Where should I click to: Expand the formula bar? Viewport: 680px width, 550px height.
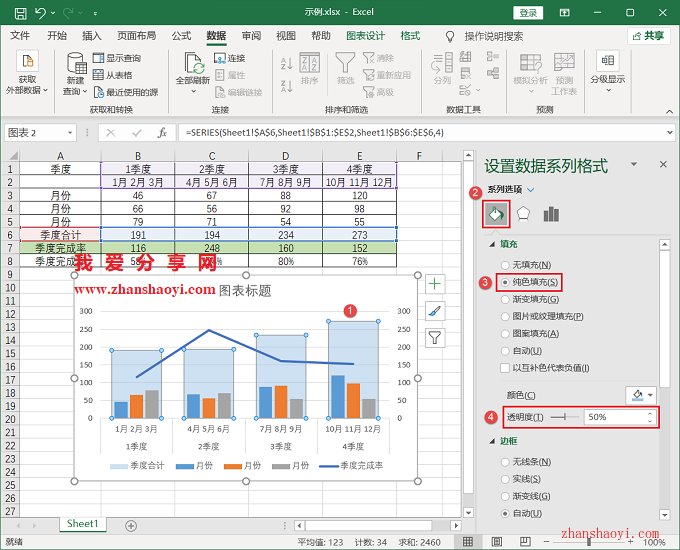(x=670, y=133)
